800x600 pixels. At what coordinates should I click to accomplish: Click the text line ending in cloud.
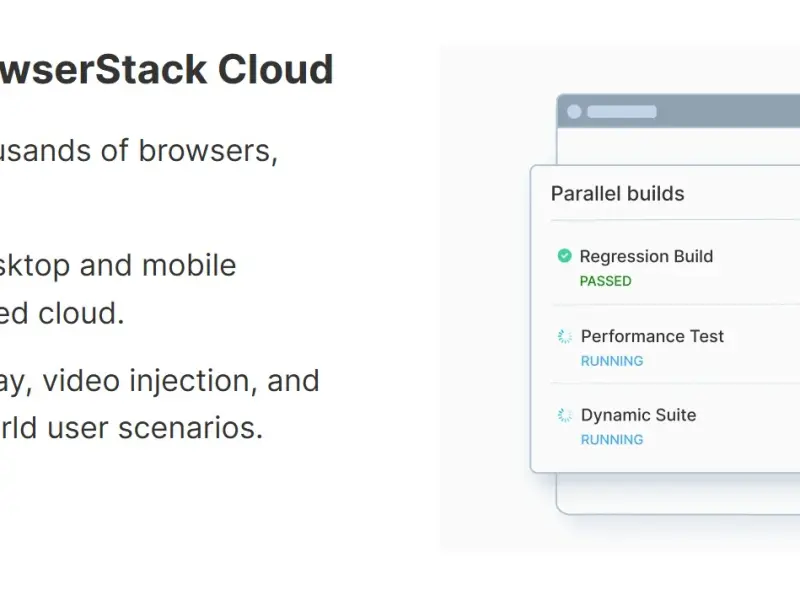(62, 313)
